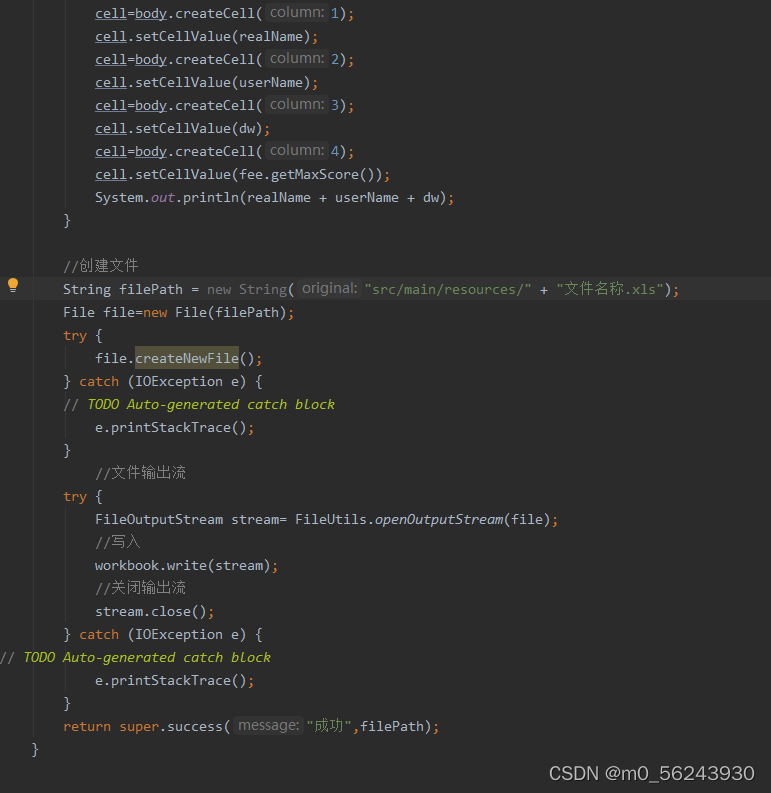Click createCell line with column 3

pyautogui.click(x=225, y=105)
